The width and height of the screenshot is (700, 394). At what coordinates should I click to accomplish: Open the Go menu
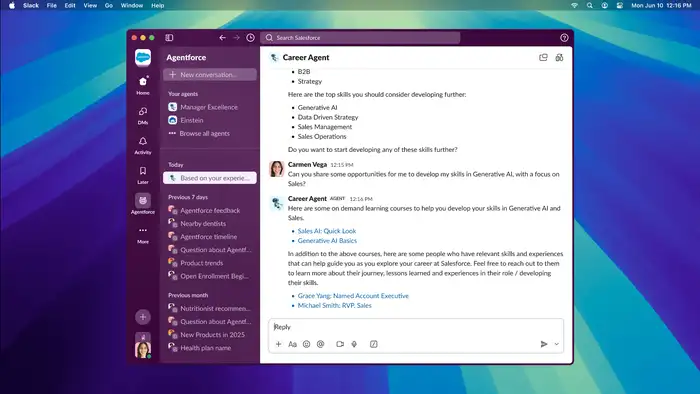pyautogui.click(x=108, y=5)
